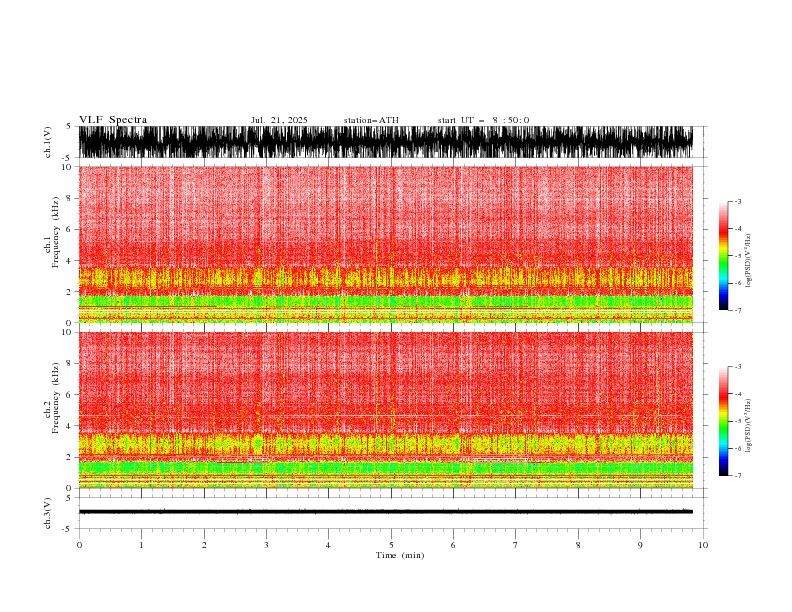Click the "-3" value on ch.2 color bar
Image resolution: width=792 pixels, height=612 pixels.
737,367
